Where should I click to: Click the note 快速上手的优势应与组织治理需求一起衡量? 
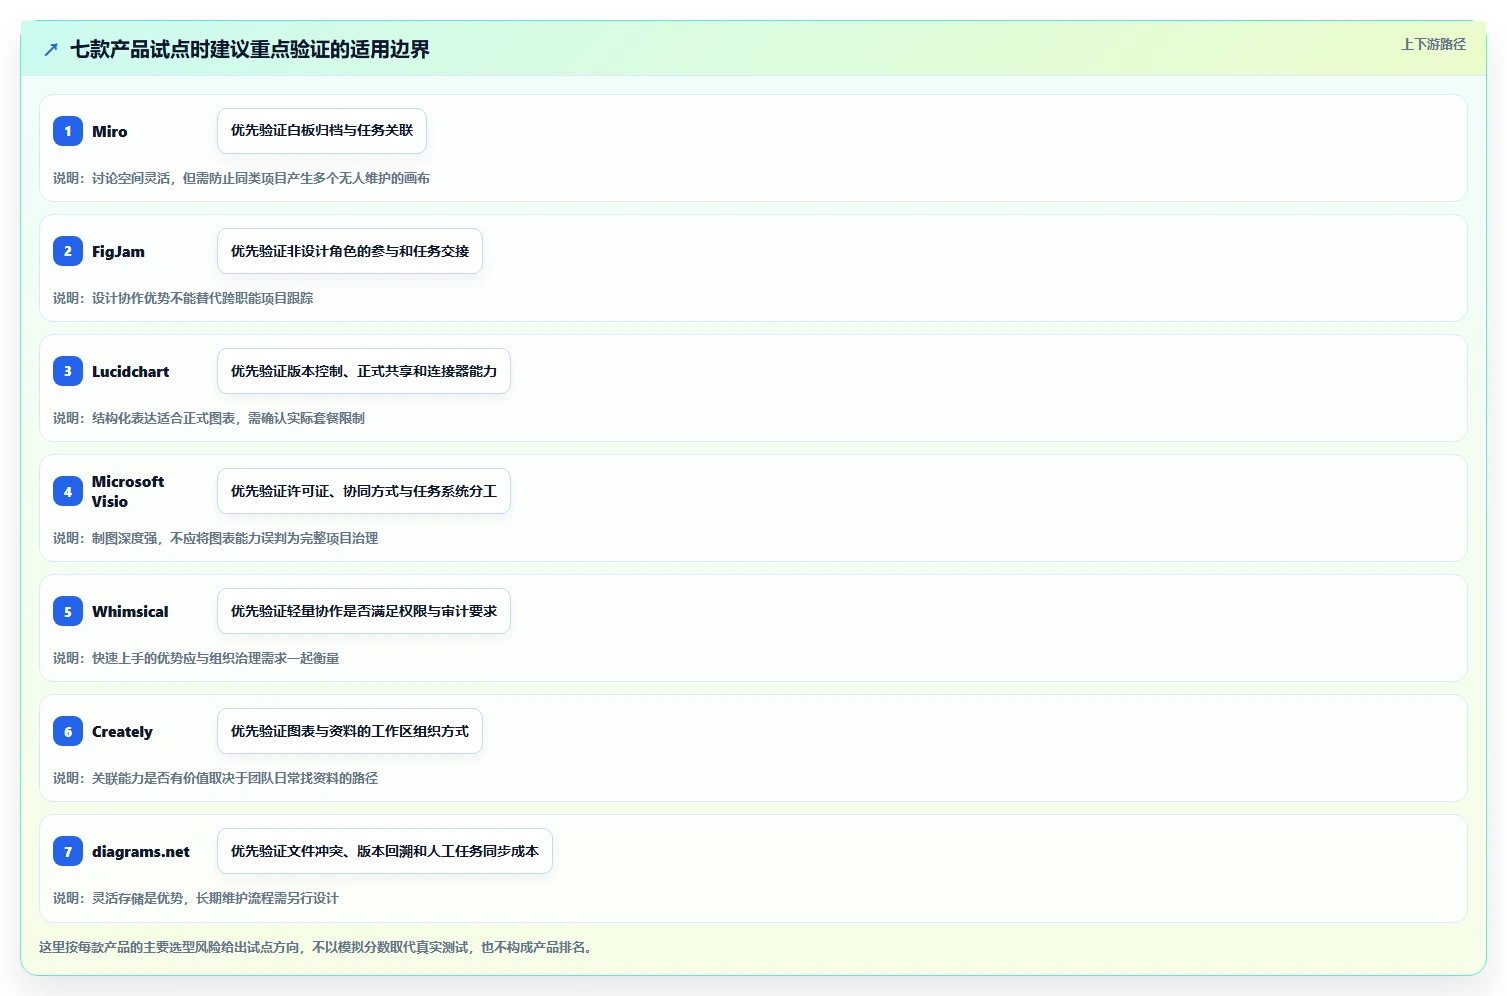click(x=216, y=658)
